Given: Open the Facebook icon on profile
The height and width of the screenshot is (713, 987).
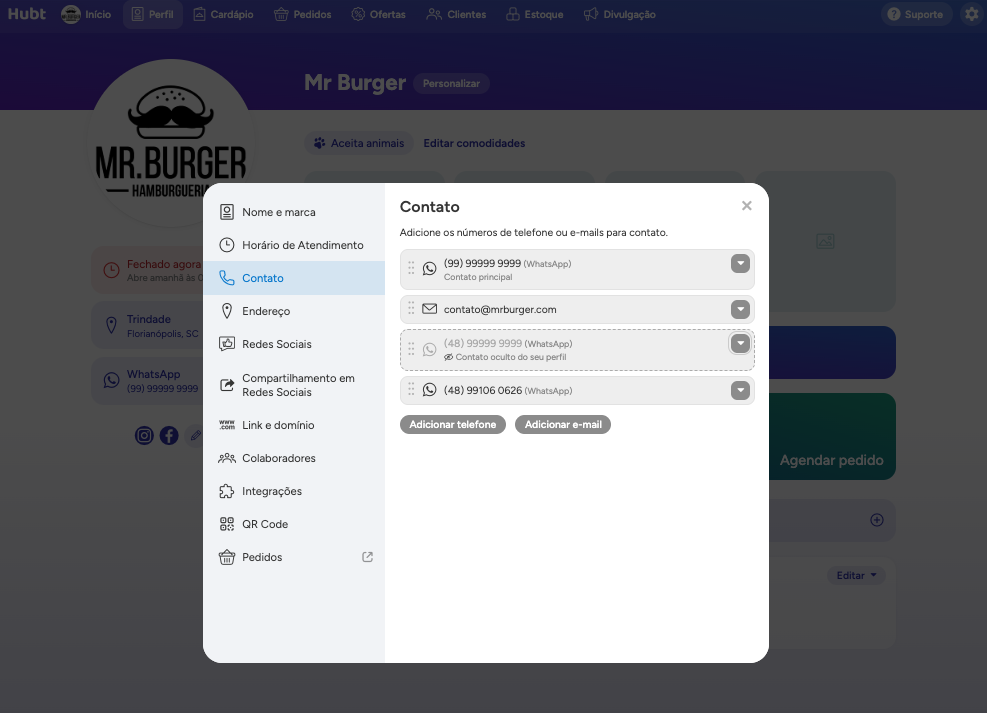Looking at the screenshot, I should pos(169,435).
